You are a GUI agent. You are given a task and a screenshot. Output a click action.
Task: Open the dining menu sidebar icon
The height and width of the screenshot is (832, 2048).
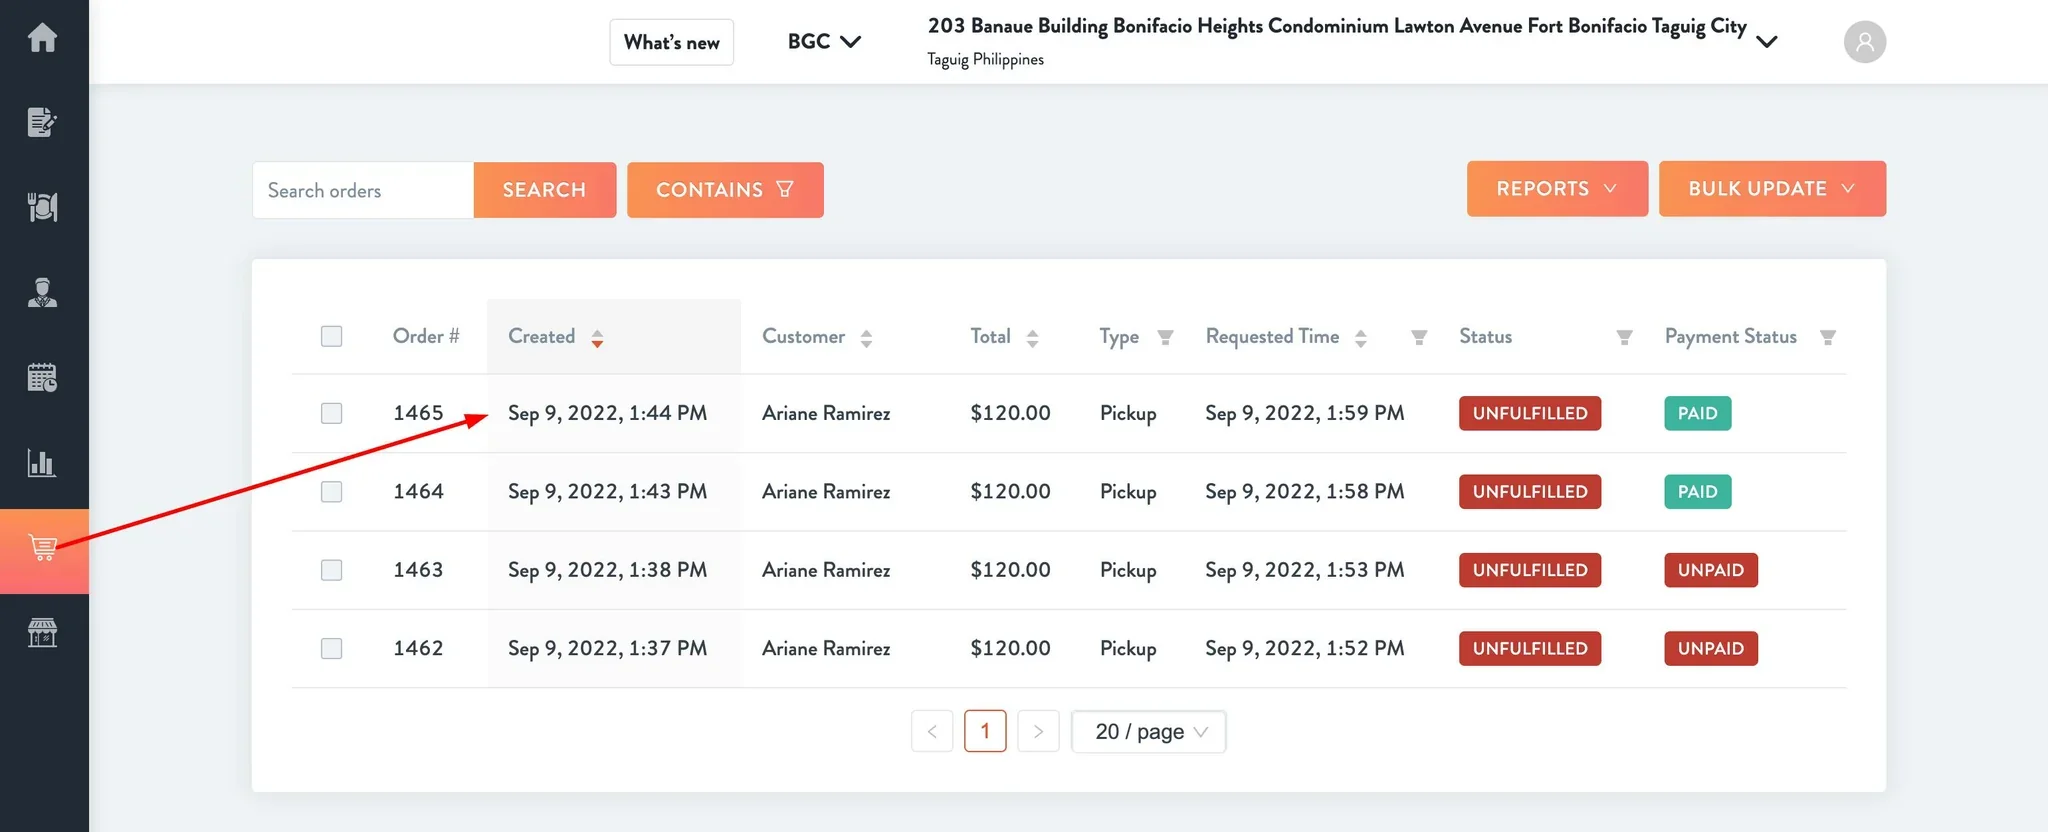pyautogui.click(x=42, y=207)
